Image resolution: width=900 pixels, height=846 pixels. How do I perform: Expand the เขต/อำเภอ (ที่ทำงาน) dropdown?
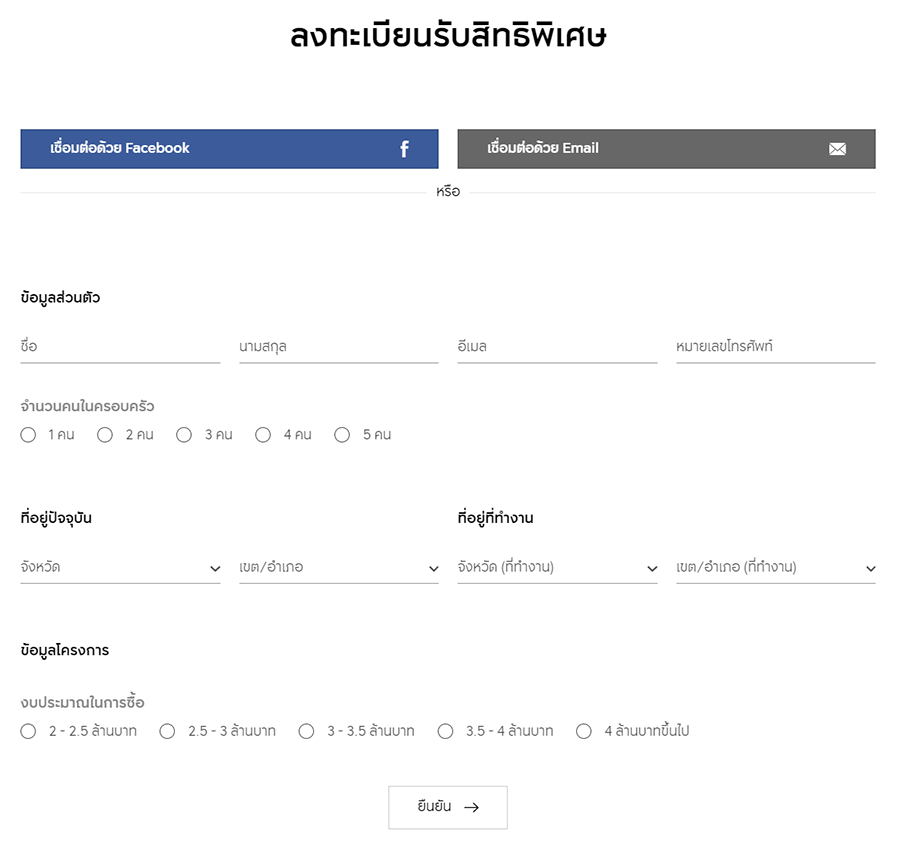pos(776,568)
